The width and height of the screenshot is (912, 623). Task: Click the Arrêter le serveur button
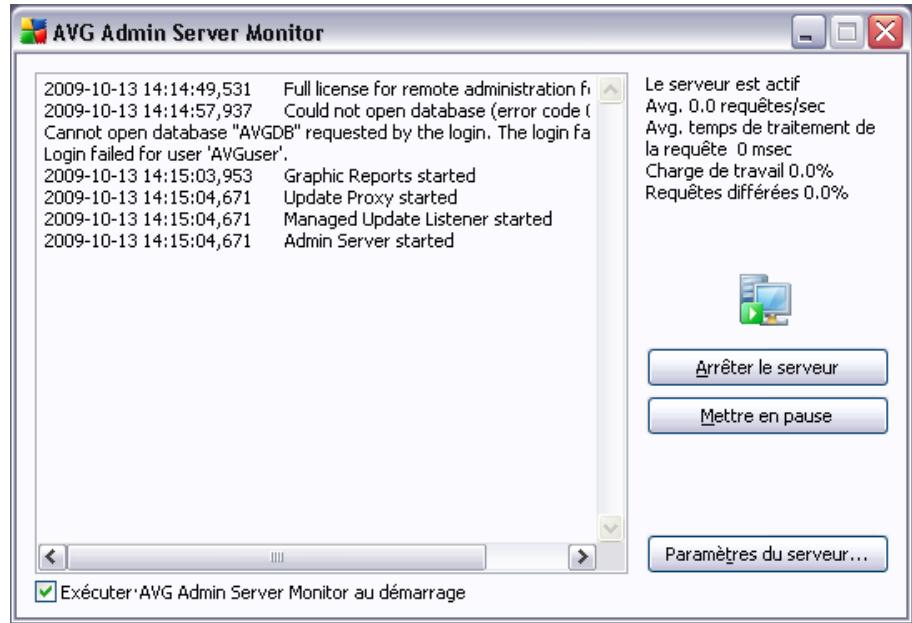pos(768,368)
